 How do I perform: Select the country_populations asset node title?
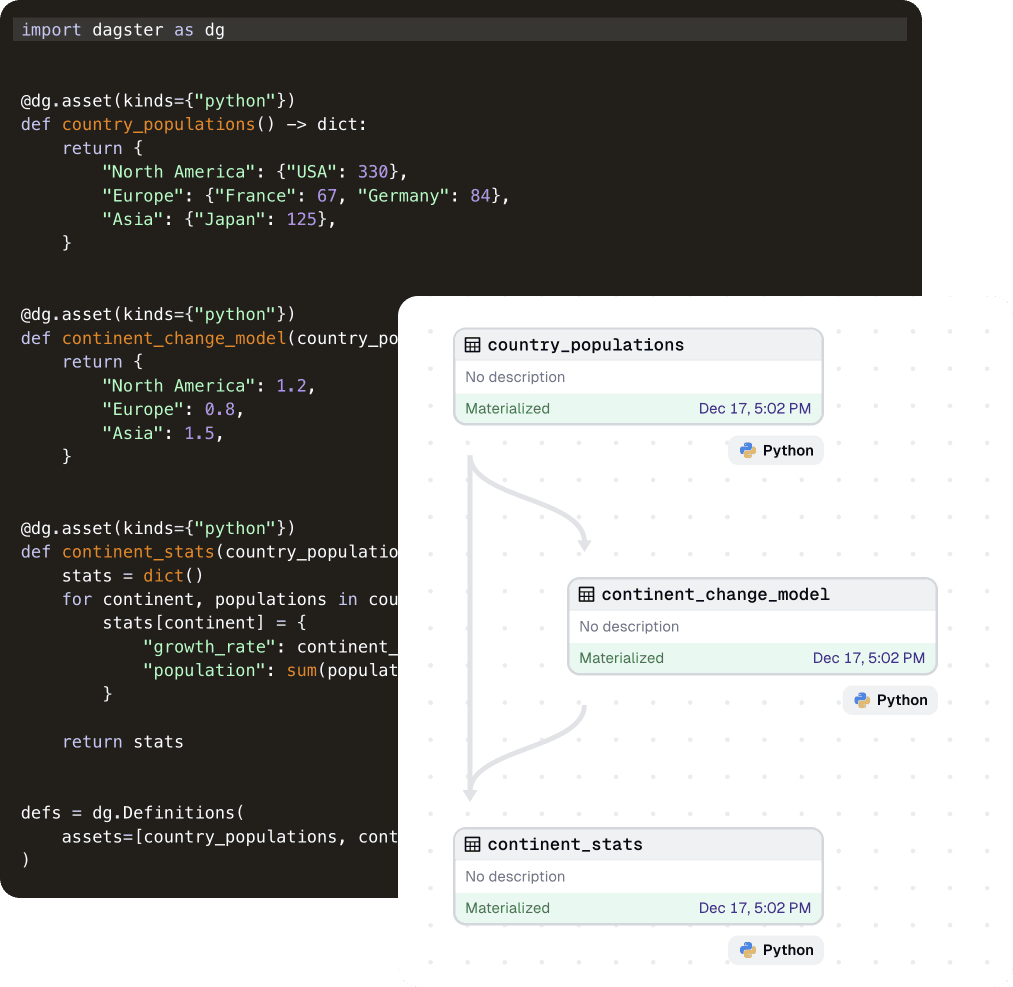tap(585, 345)
